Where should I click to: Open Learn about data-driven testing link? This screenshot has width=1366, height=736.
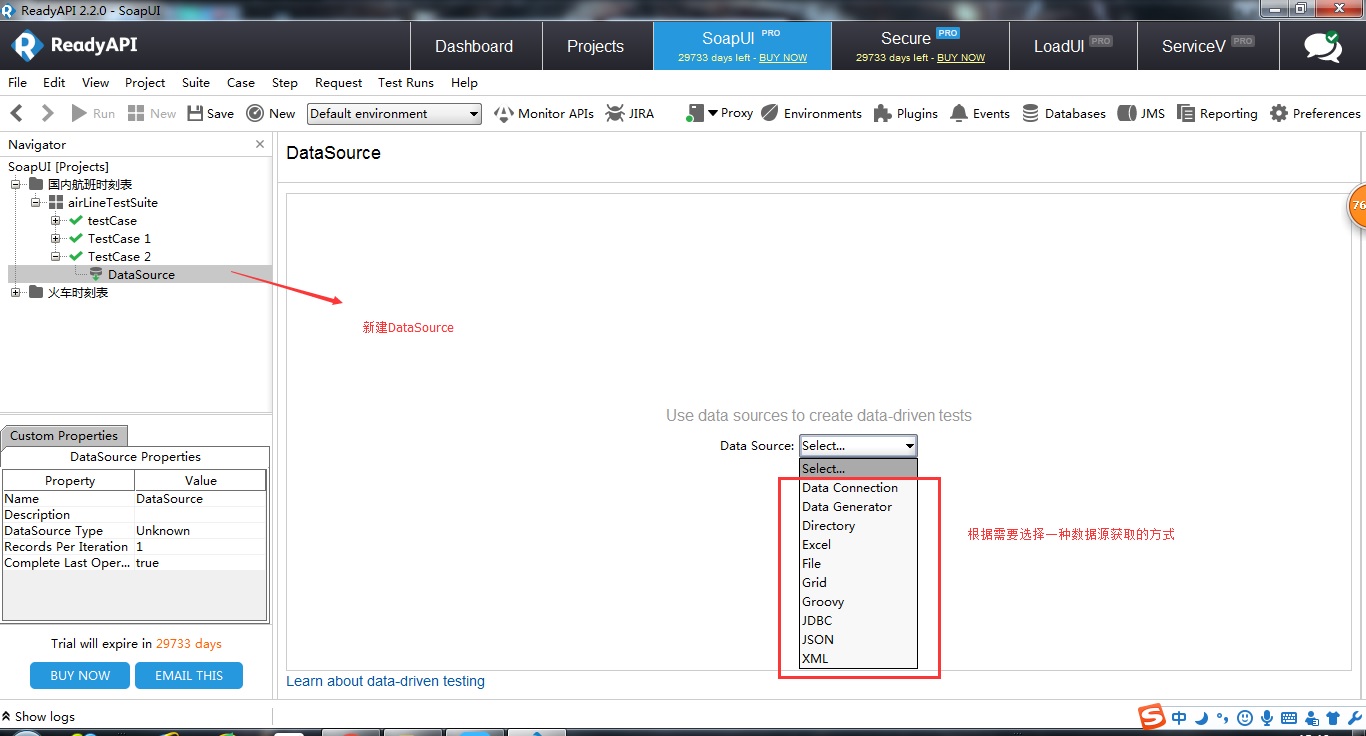point(385,681)
